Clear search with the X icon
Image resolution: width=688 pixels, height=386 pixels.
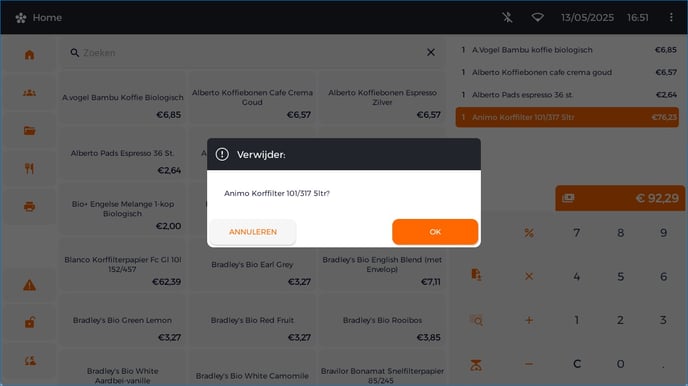[x=431, y=52]
